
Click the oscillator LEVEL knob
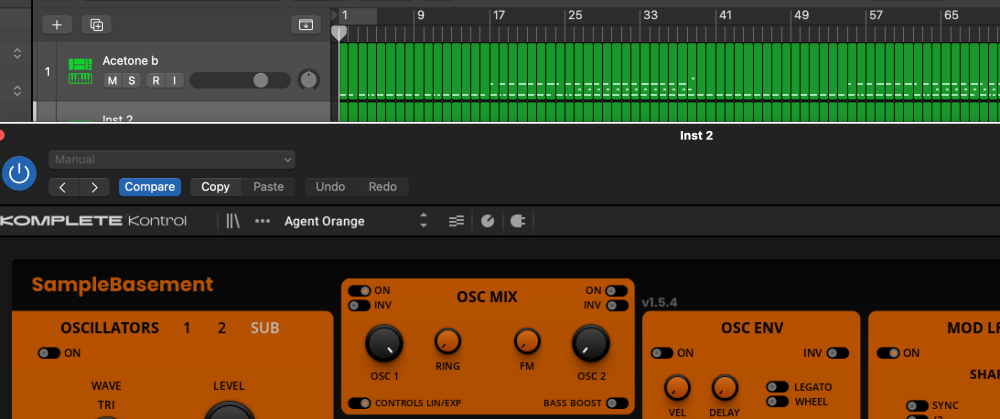[230, 410]
